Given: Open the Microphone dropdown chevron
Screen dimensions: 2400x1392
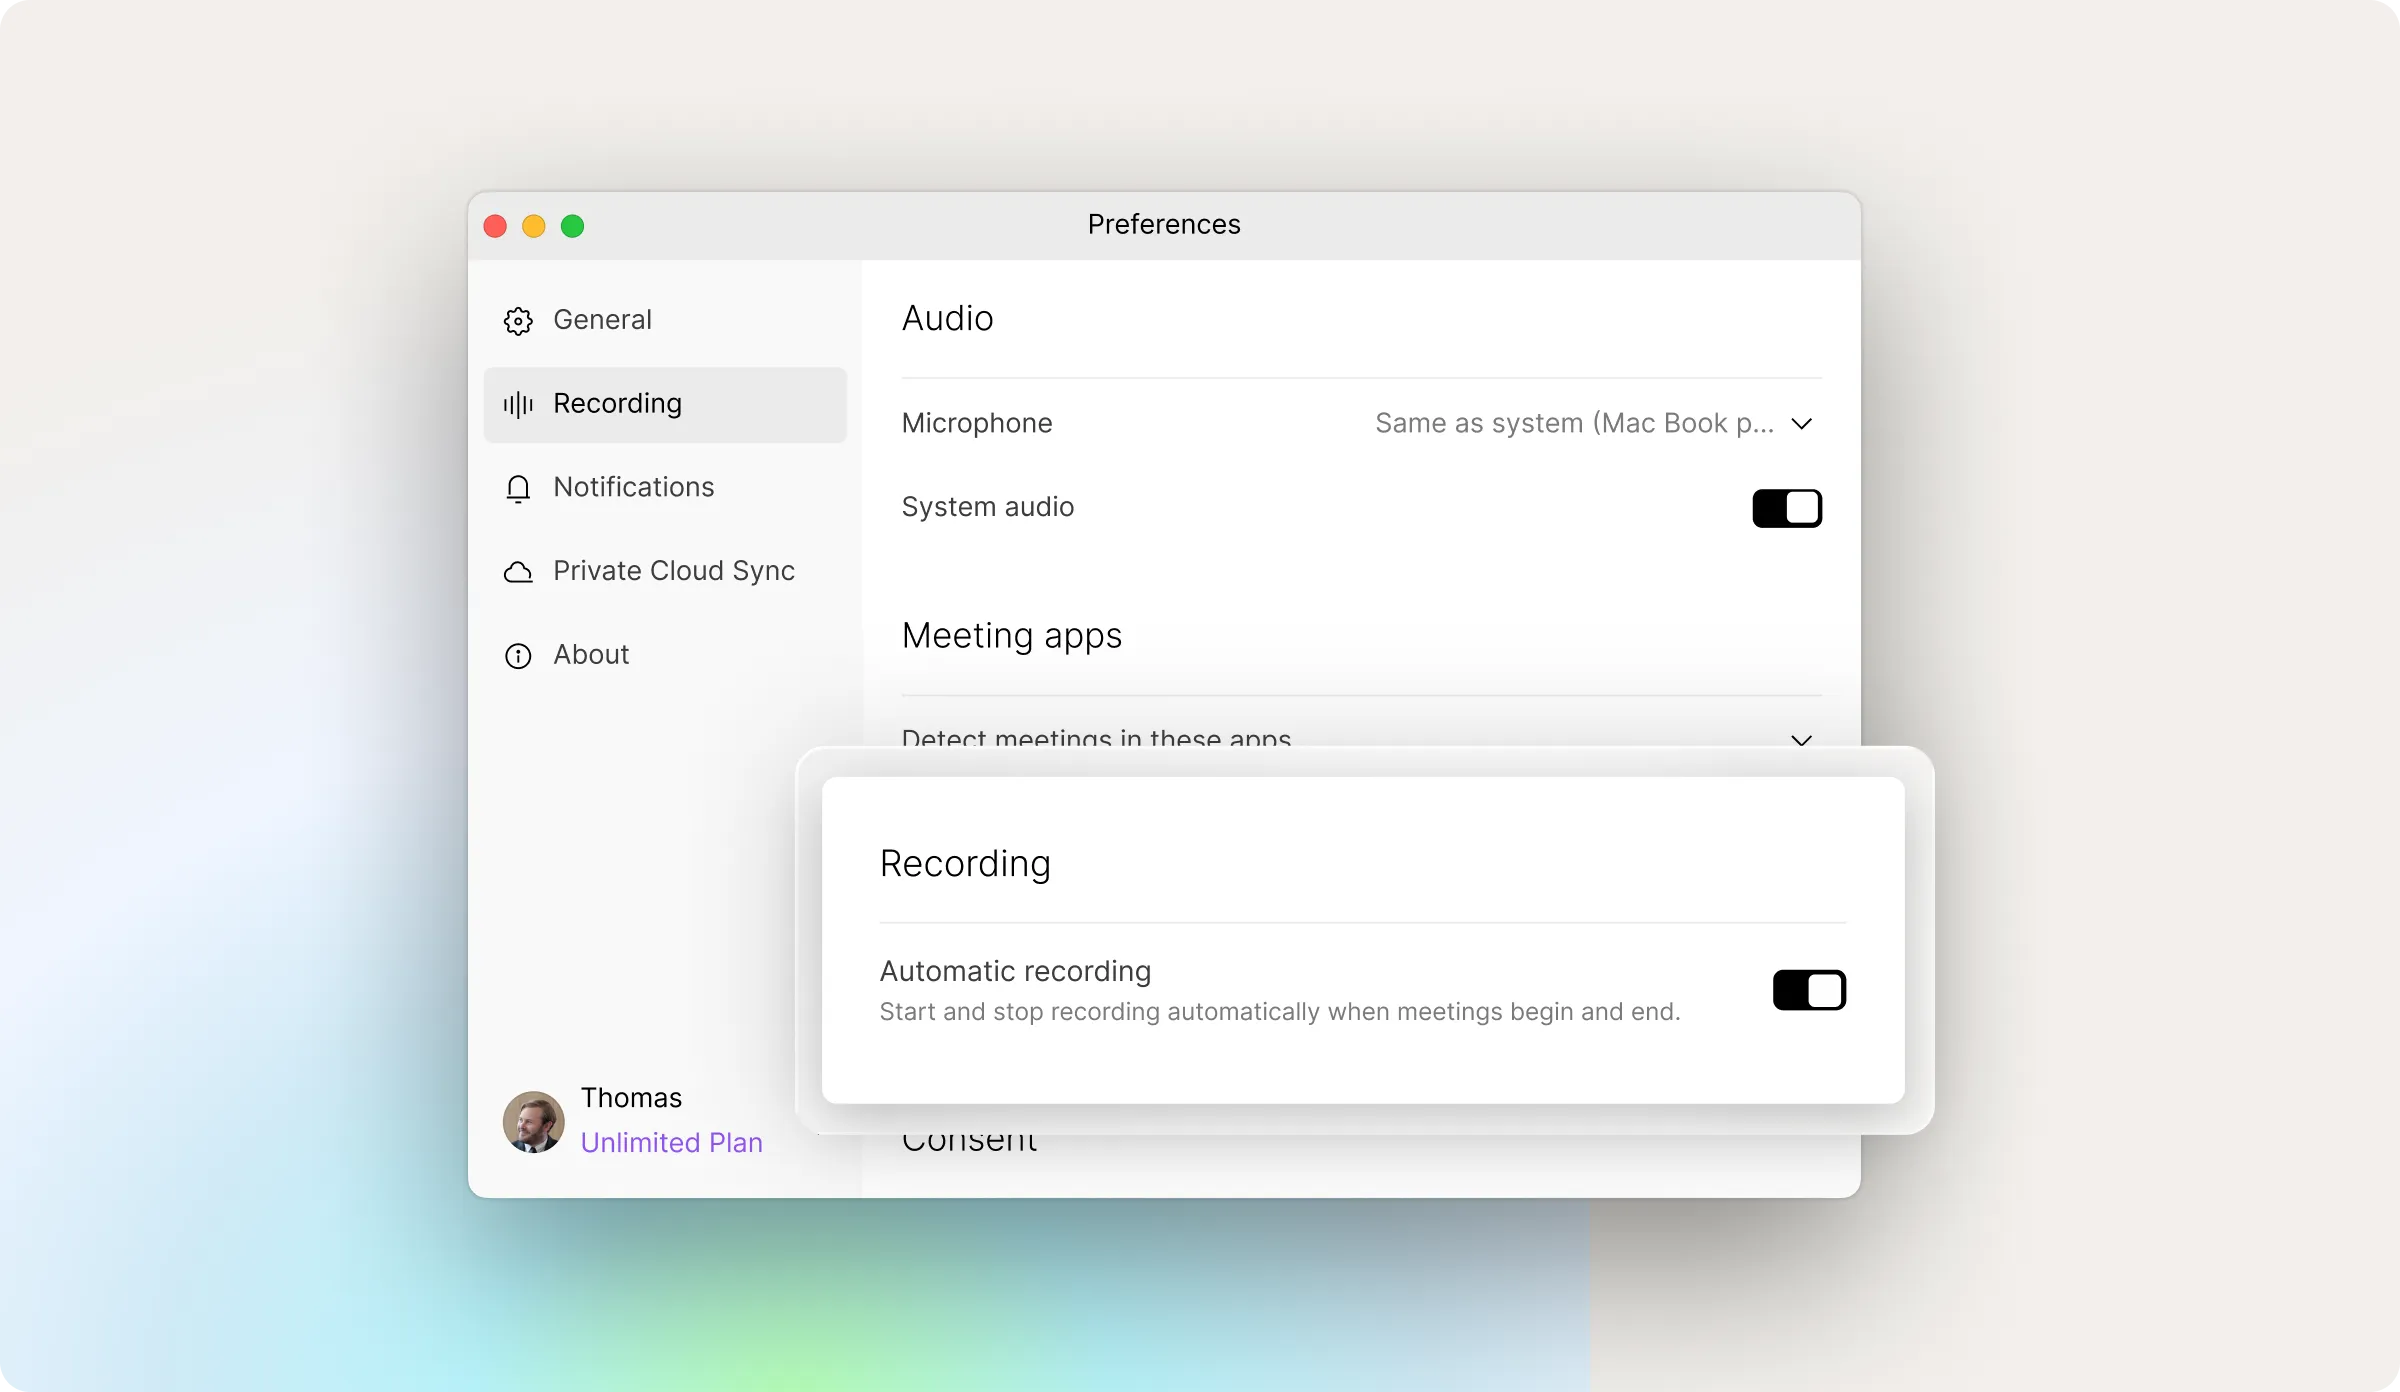Looking at the screenshot, I should coord(1801,424).
